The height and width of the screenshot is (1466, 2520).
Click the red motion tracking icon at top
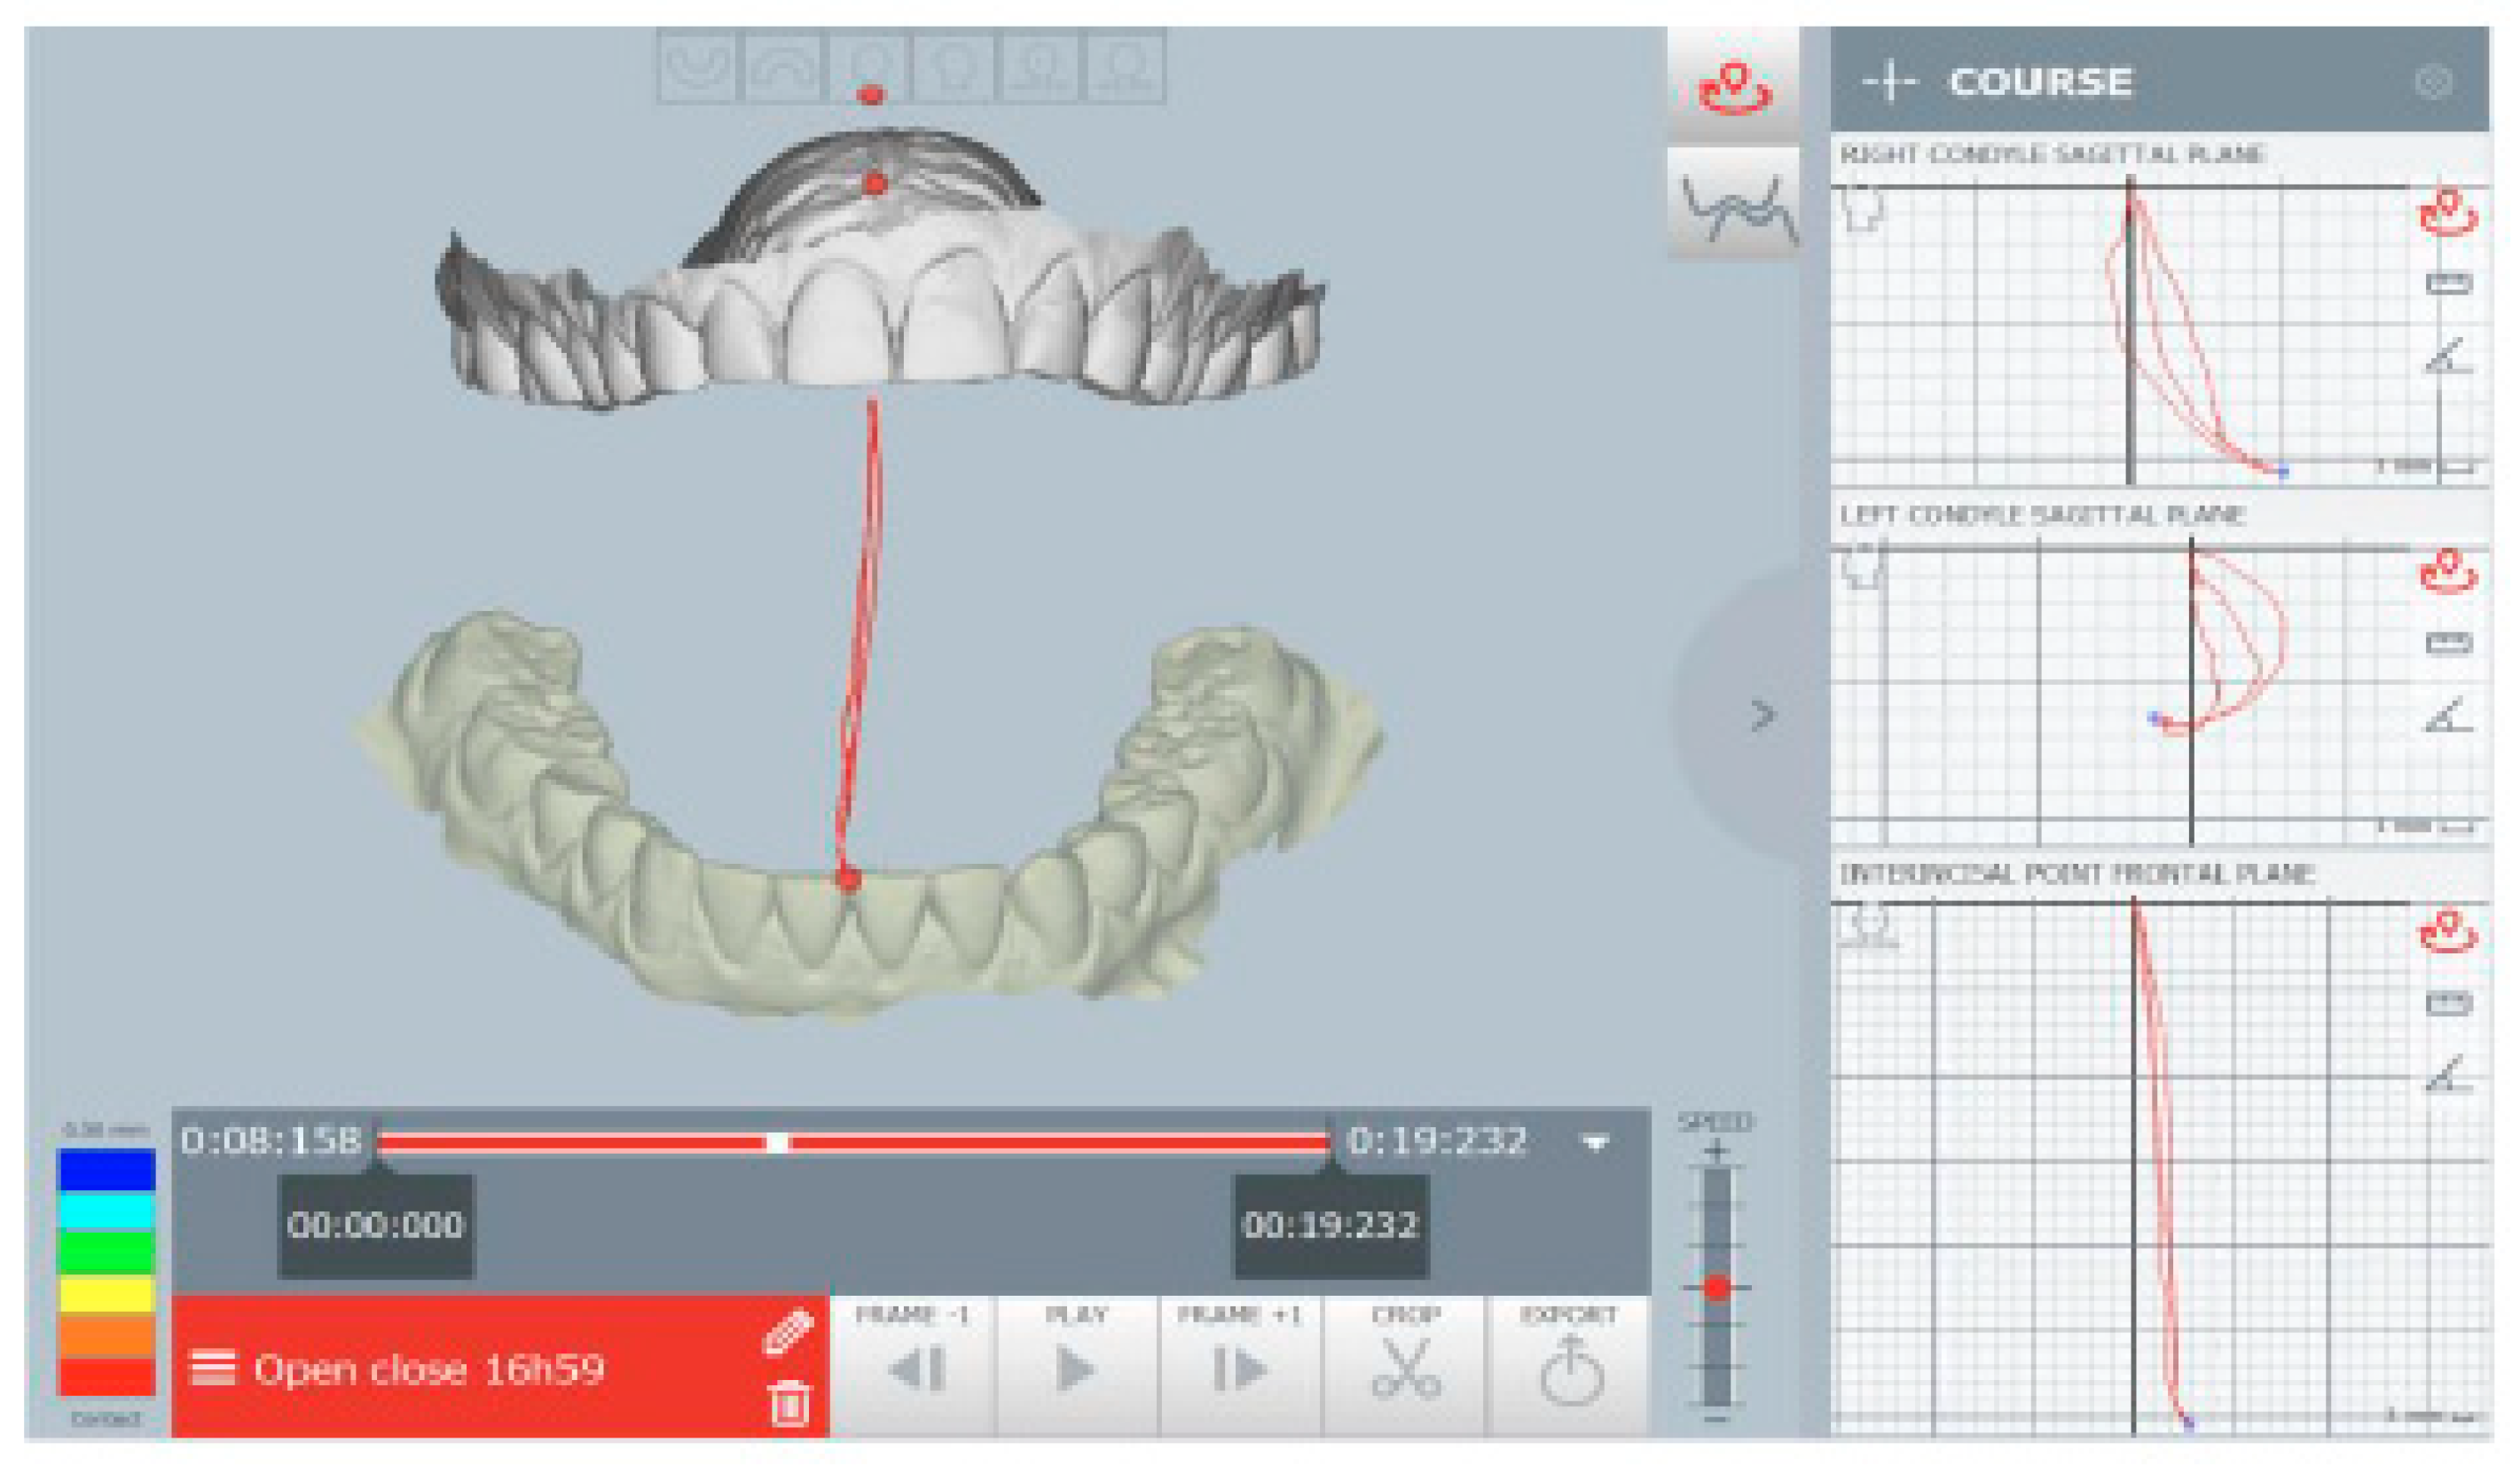click(x=1734, y=88)
